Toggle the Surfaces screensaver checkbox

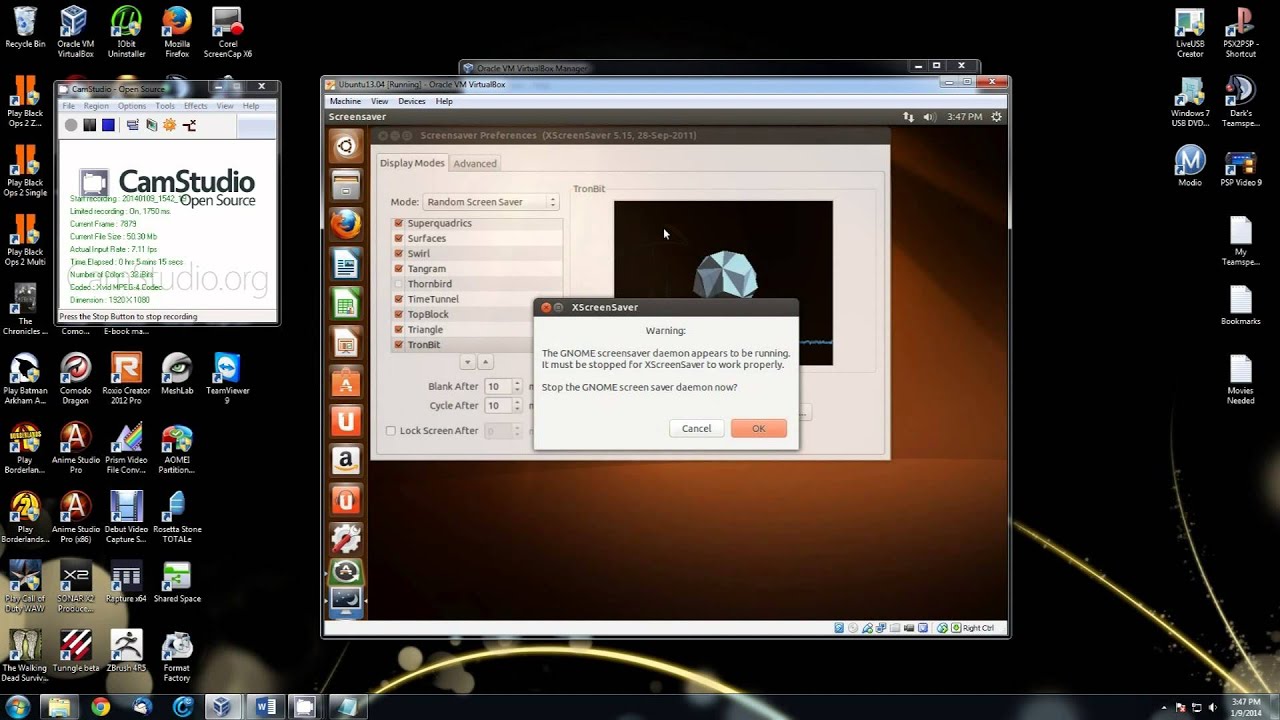tap(399, 238)
